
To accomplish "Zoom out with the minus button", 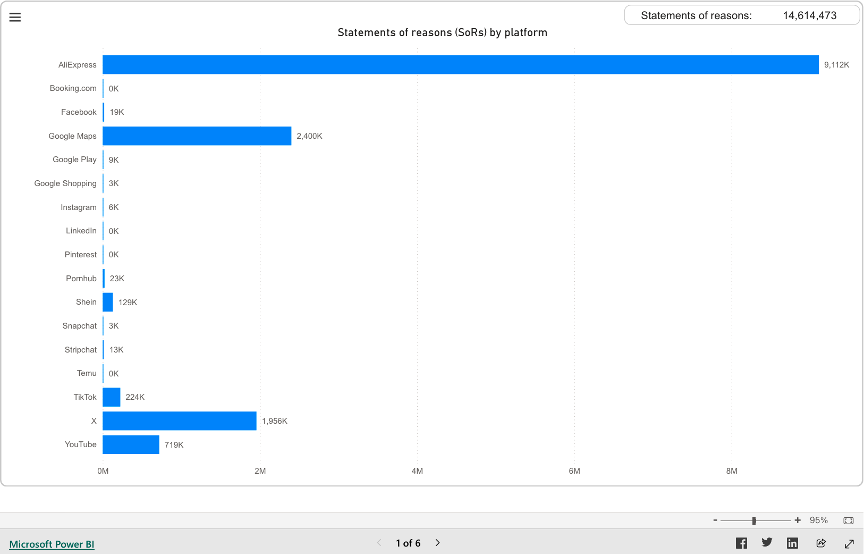I will click(x=715, y=520).
